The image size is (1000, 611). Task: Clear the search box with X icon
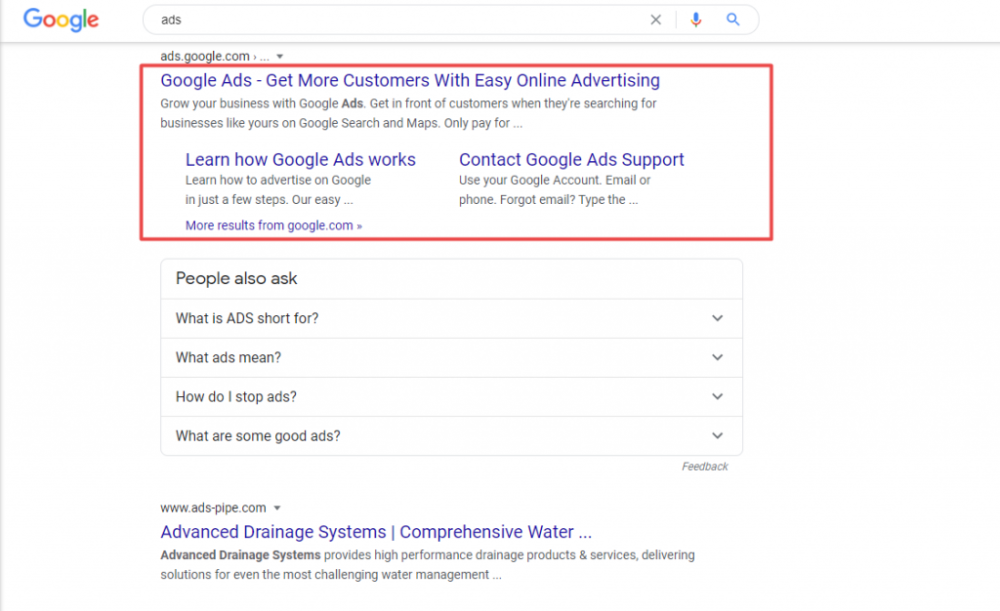click(656, 19)
